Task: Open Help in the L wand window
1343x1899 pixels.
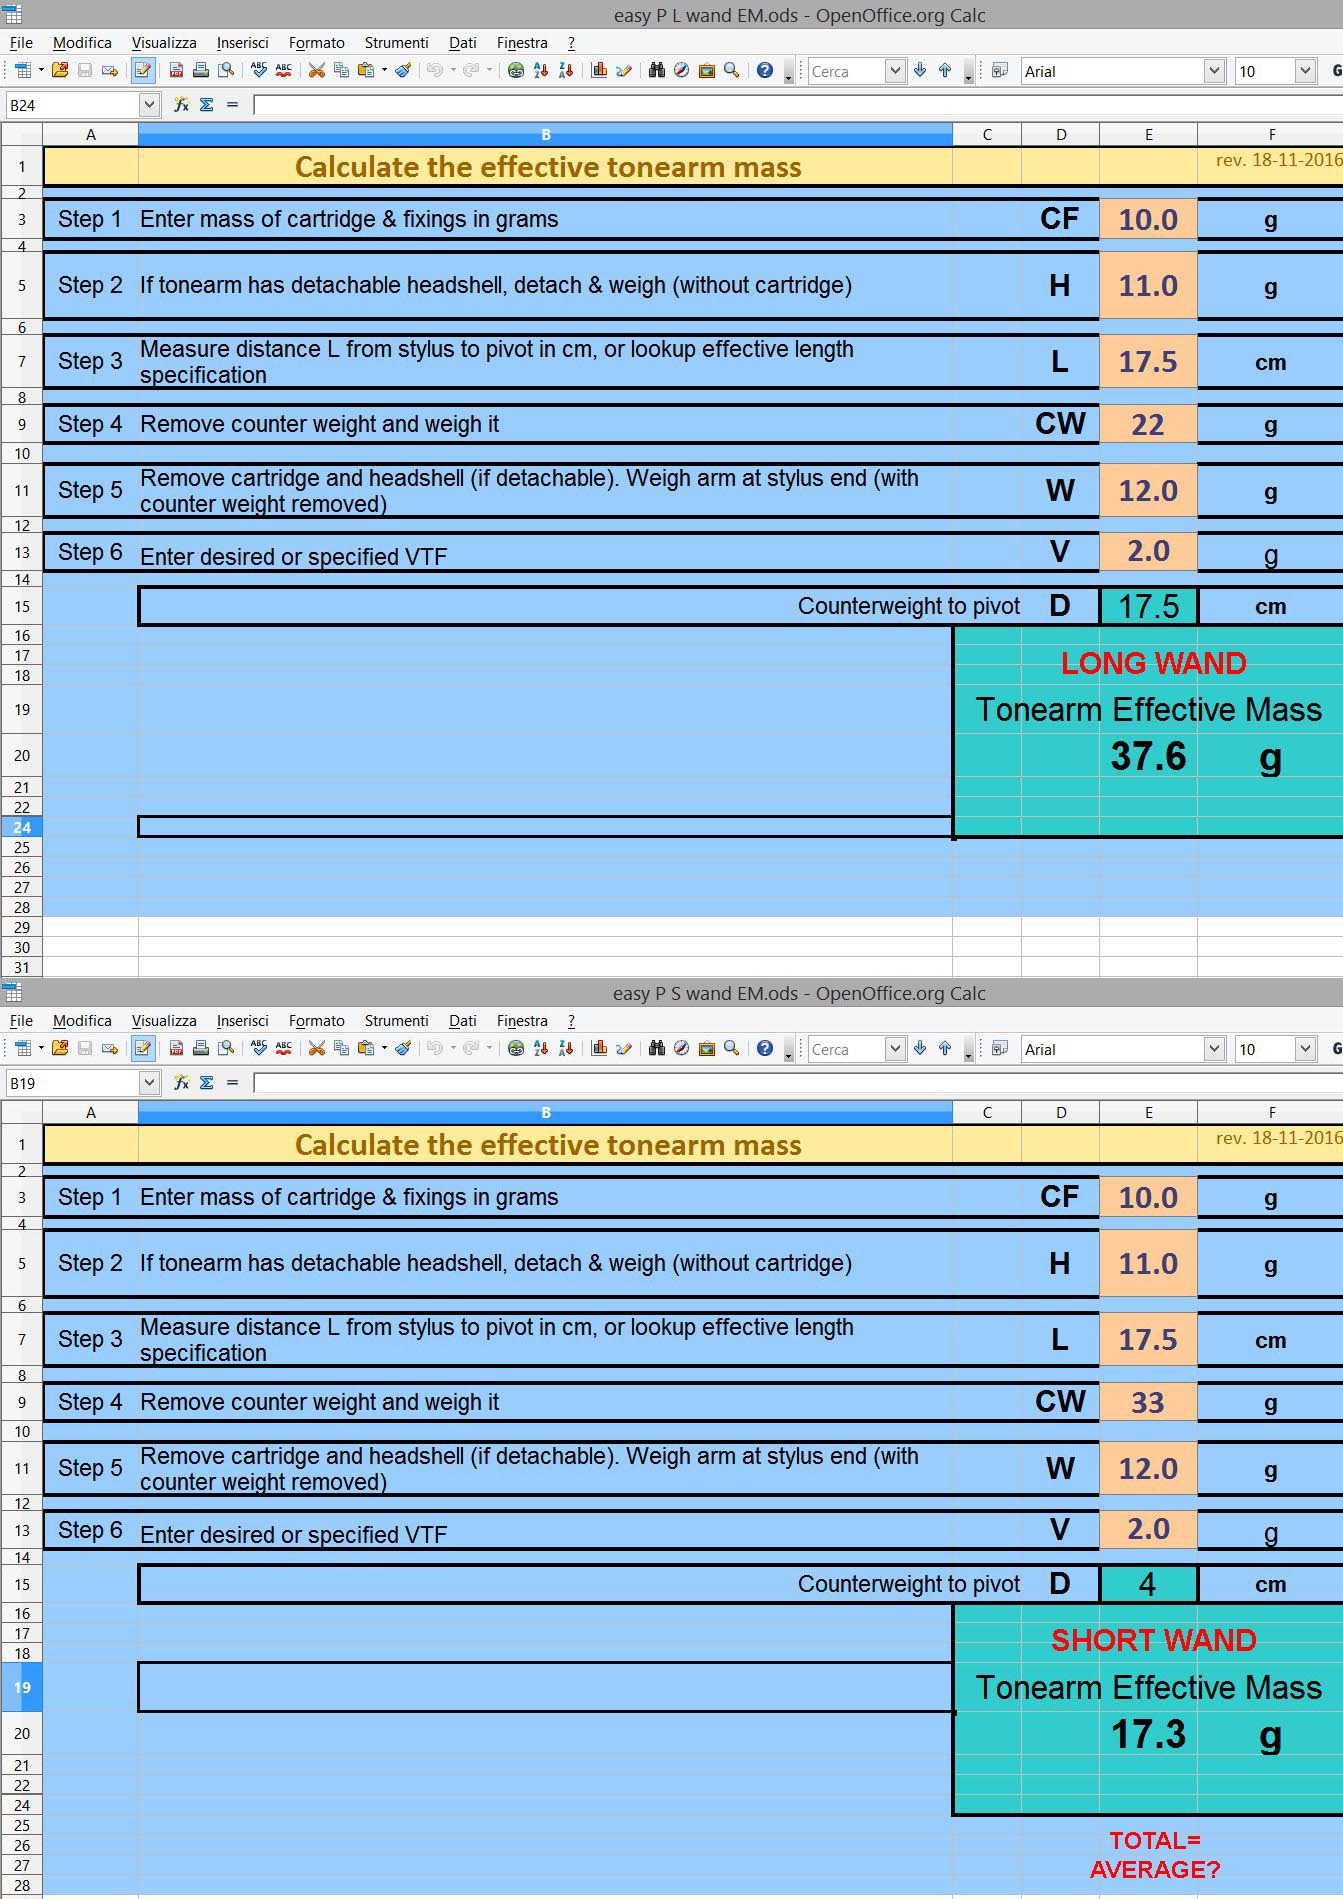Action: coord(765,71)
